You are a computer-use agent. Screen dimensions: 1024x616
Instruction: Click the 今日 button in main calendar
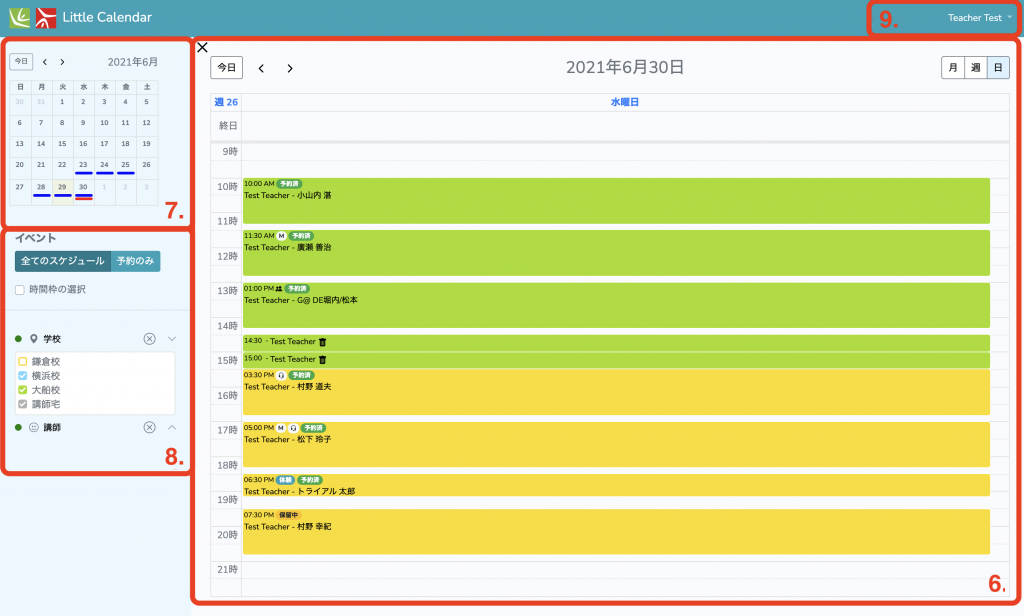click(226, 68)
